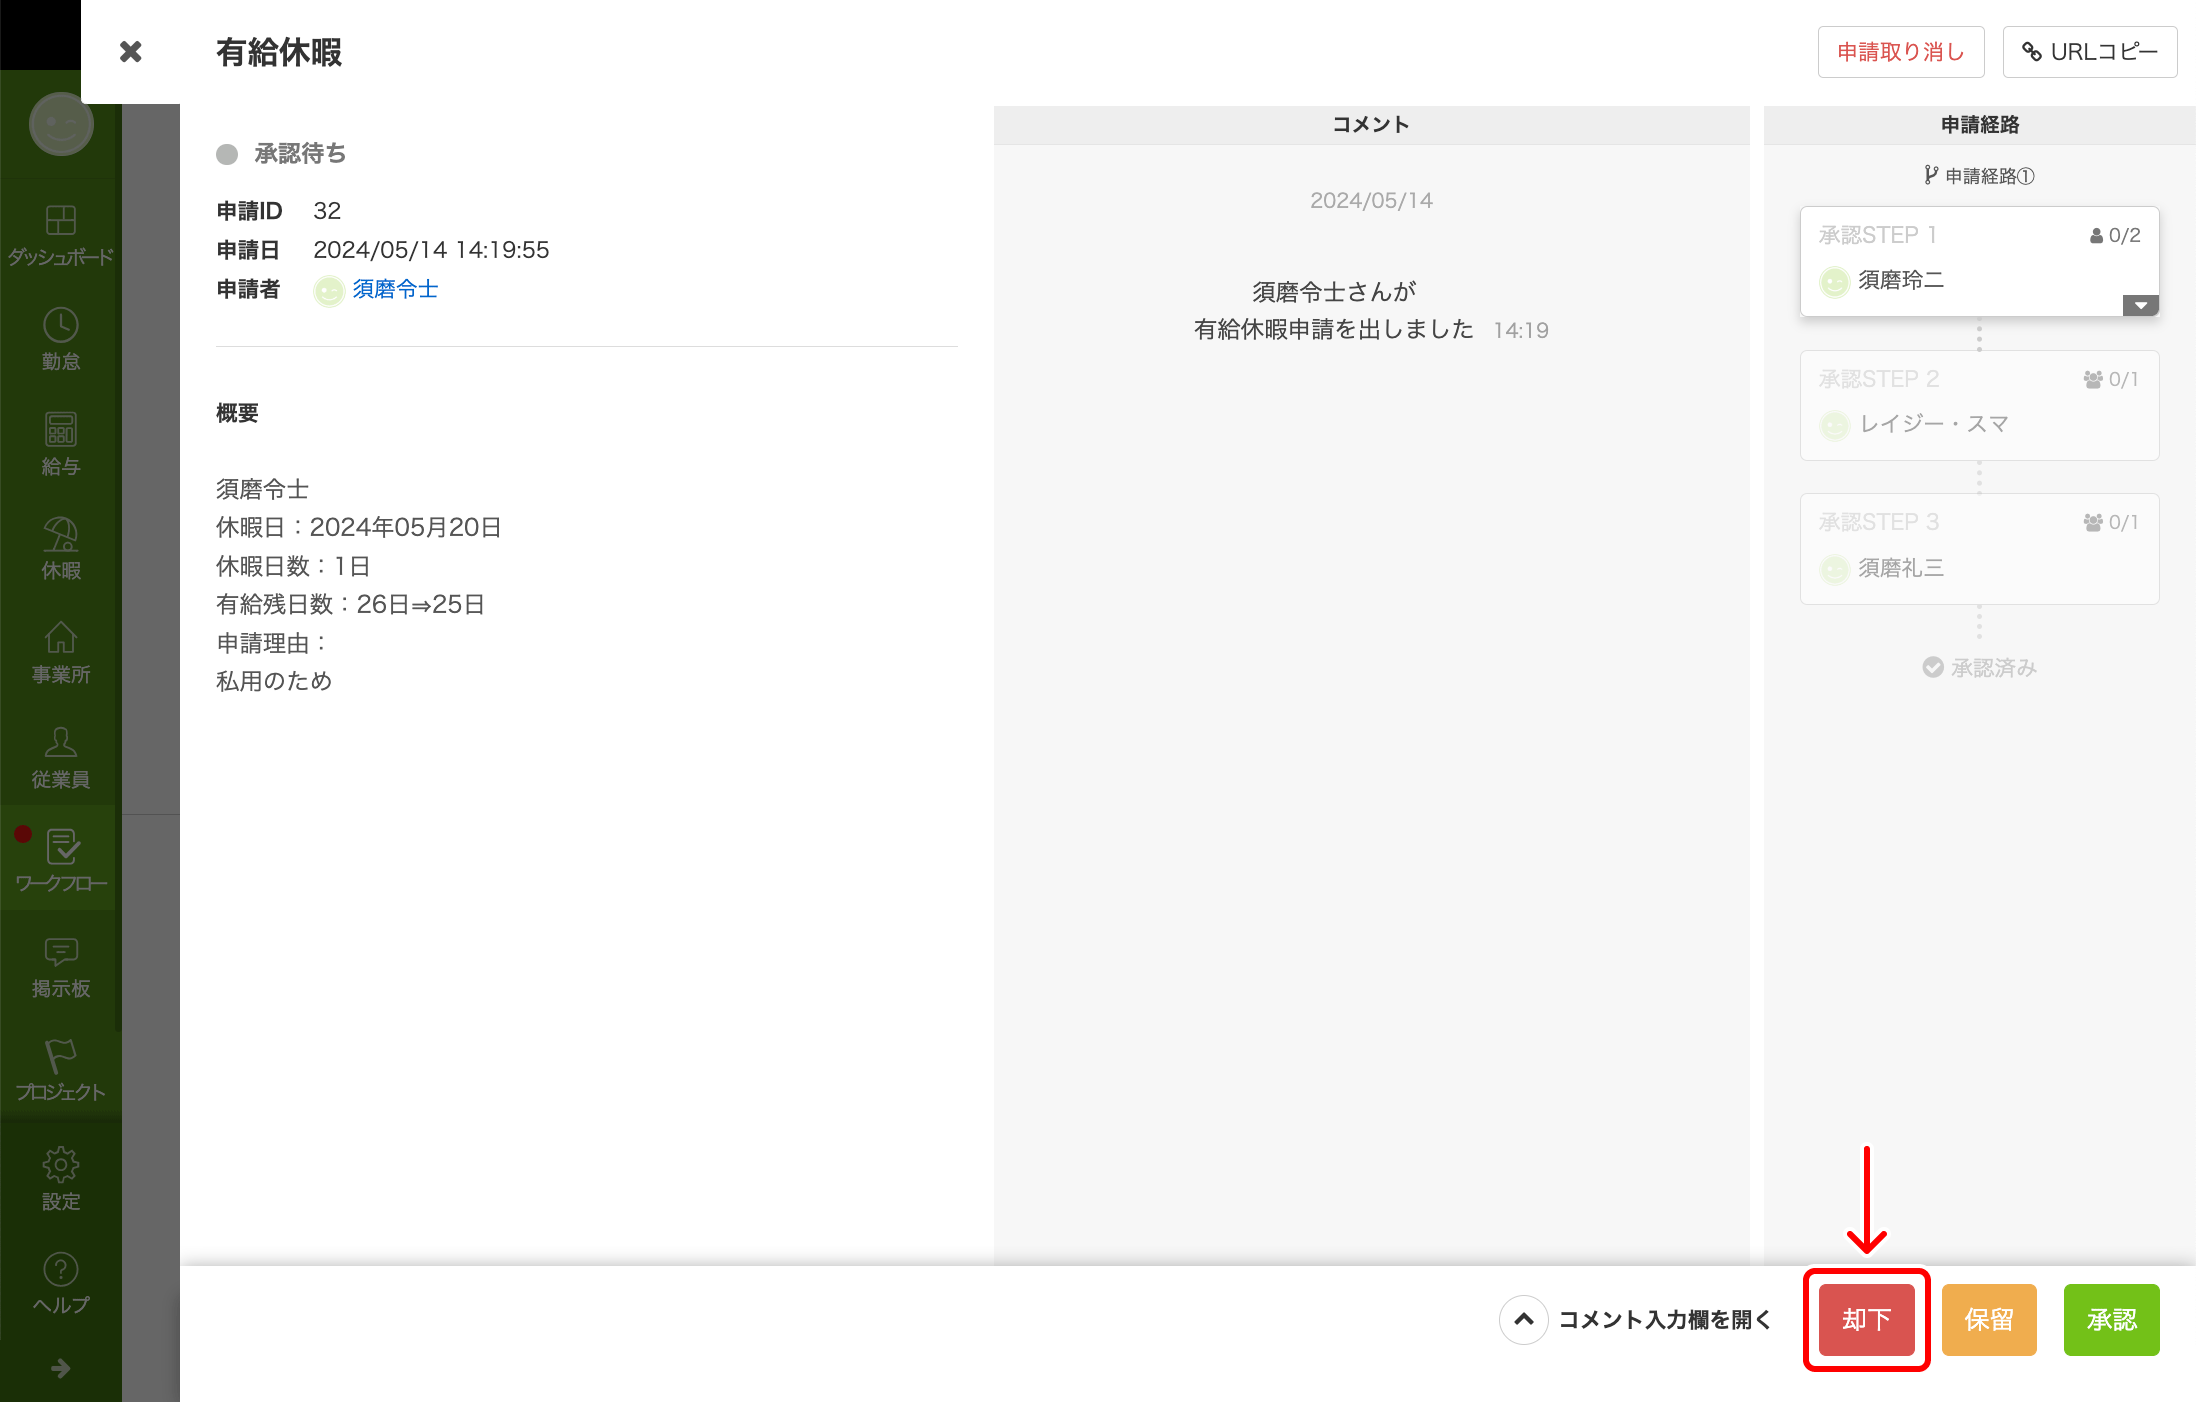Click 申請取り消し cancel request button

pyautogui.click(x=1900, y=52)
